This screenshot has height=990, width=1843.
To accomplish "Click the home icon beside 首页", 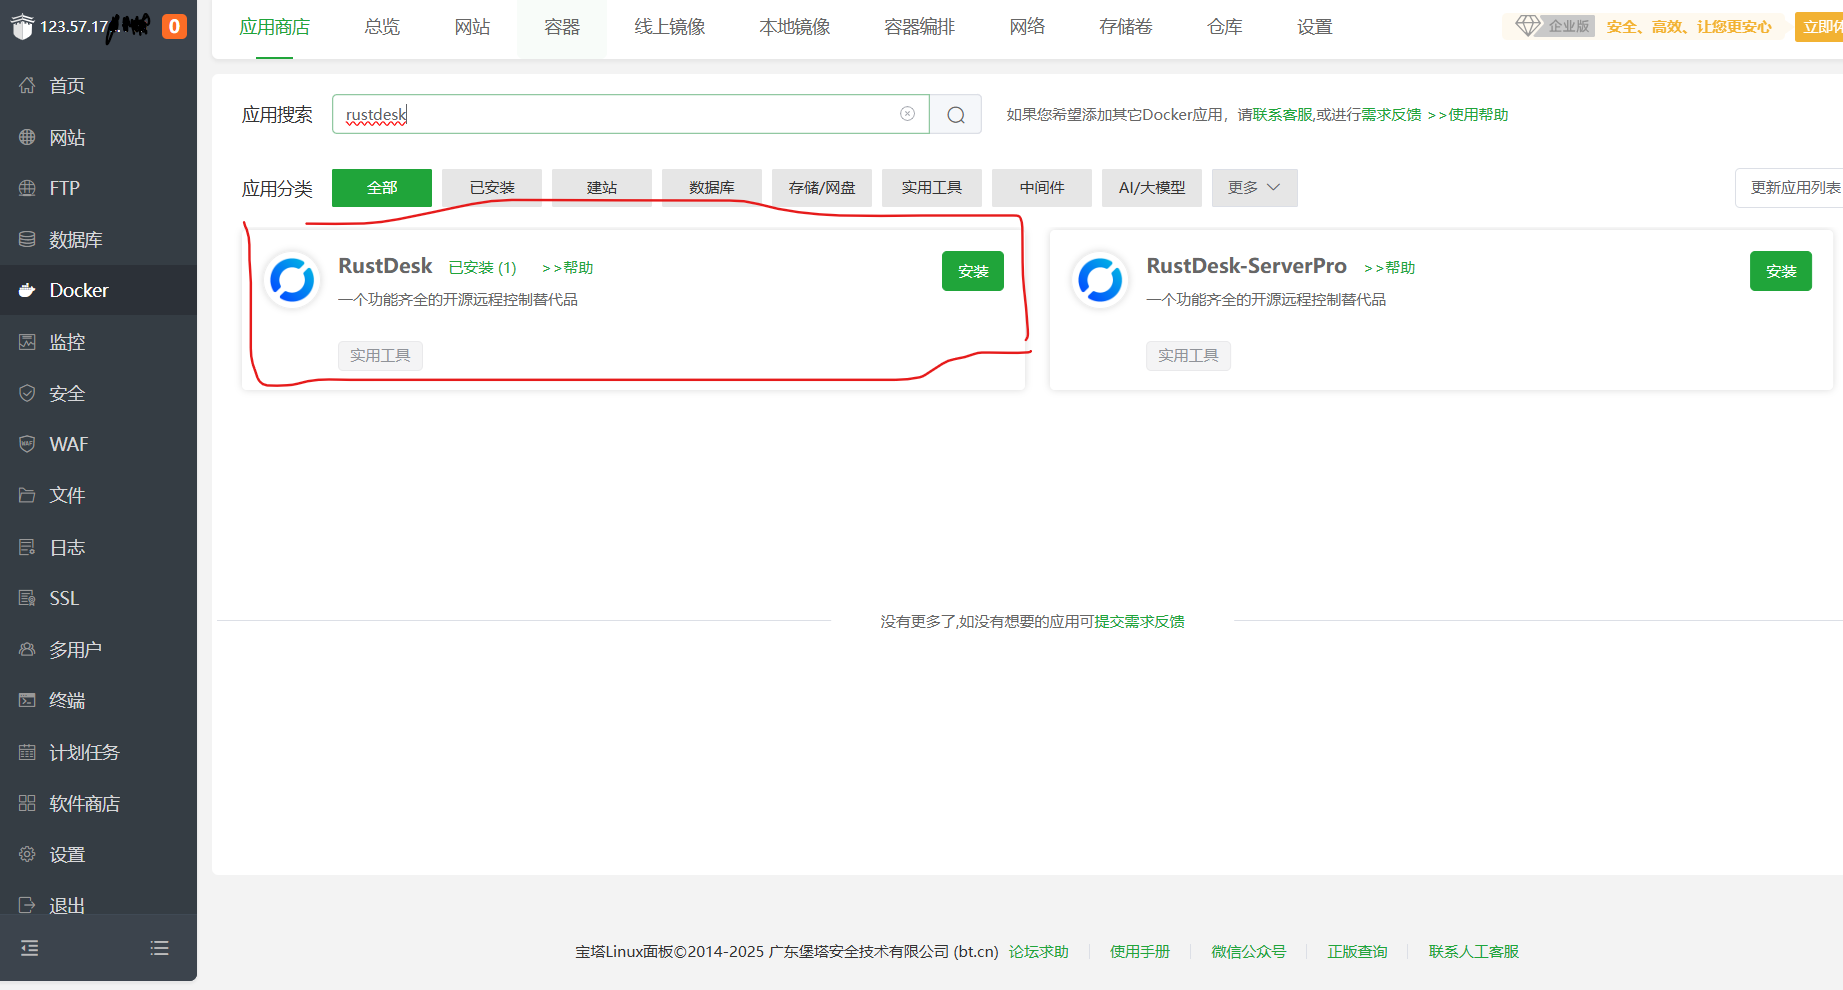I will pyautogui.click(x=27, y=85).
